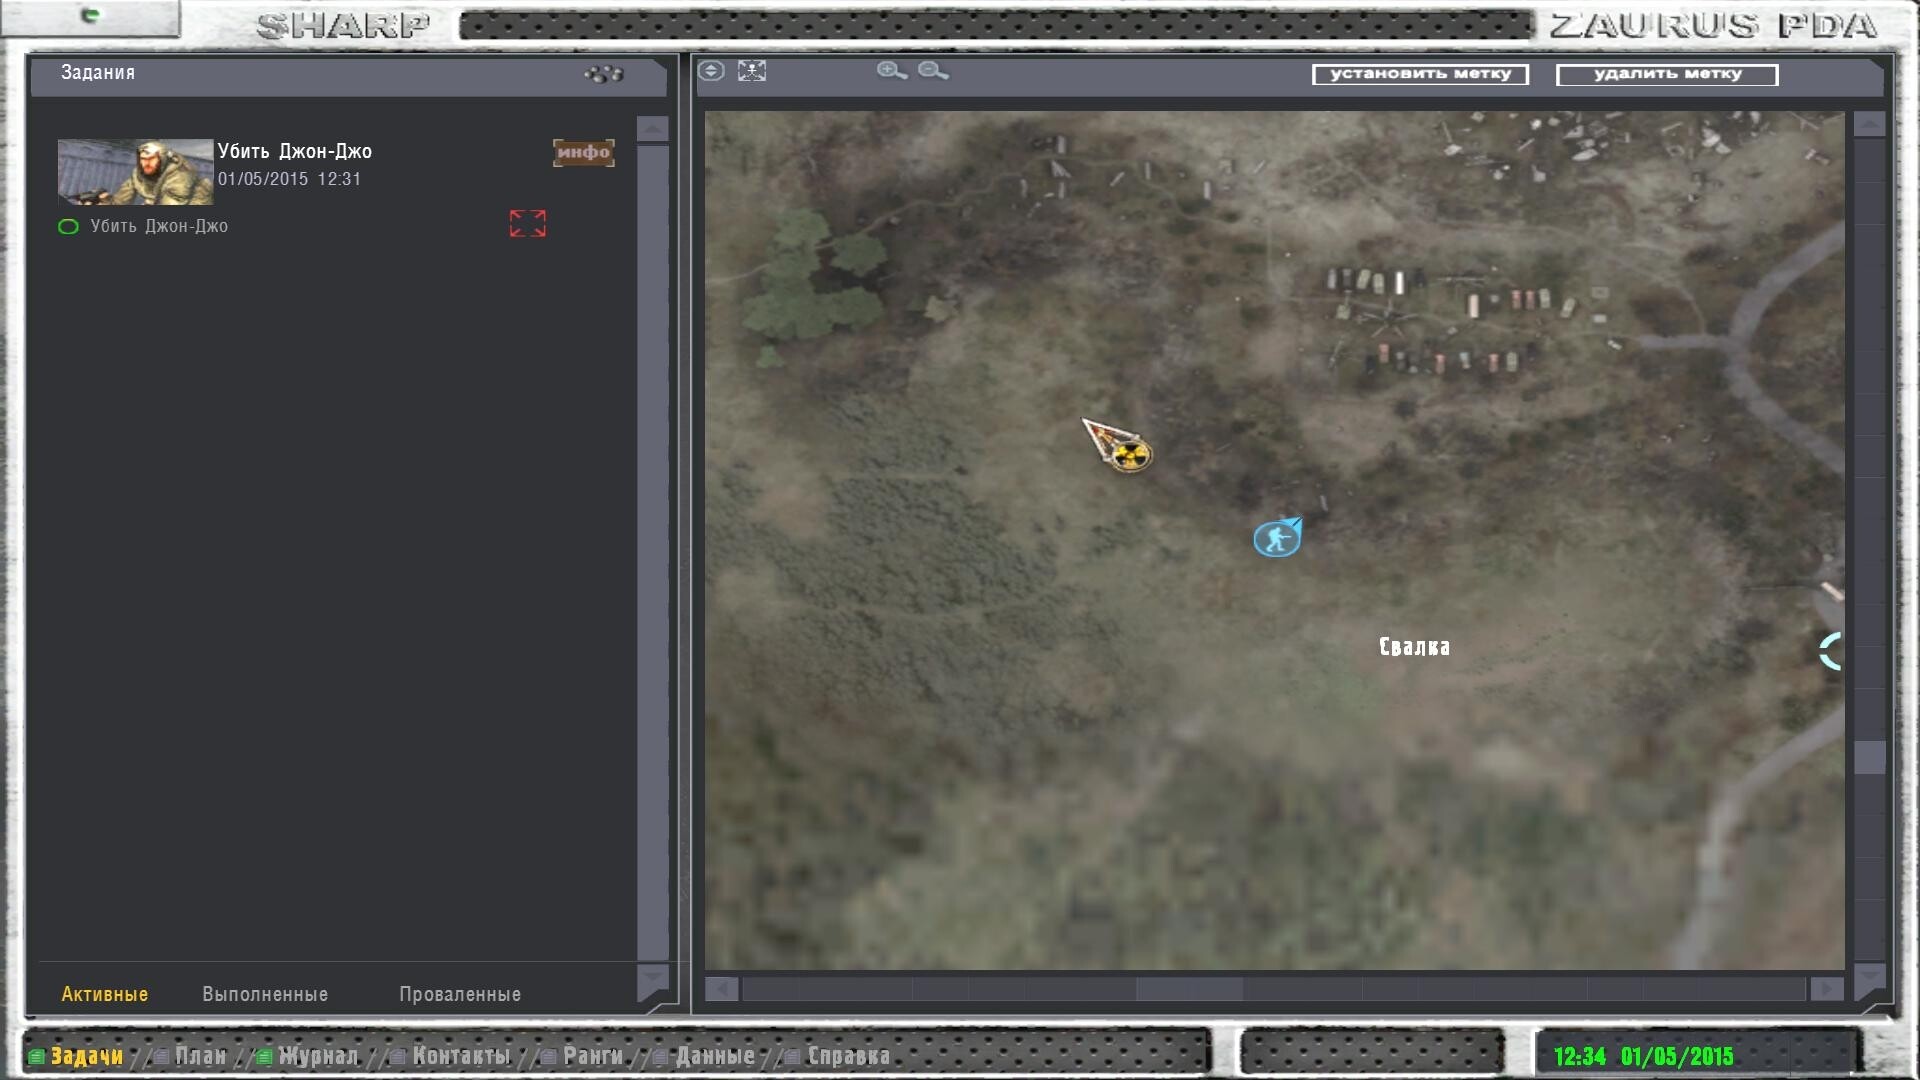Viewport: 1920px width, 1080px height.
Task: Click the map left scroll arrow
Action: (721, 989)
